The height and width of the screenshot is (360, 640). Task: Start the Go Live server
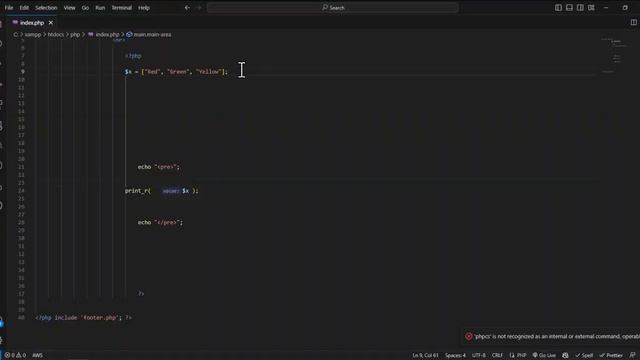coord(544,356)
